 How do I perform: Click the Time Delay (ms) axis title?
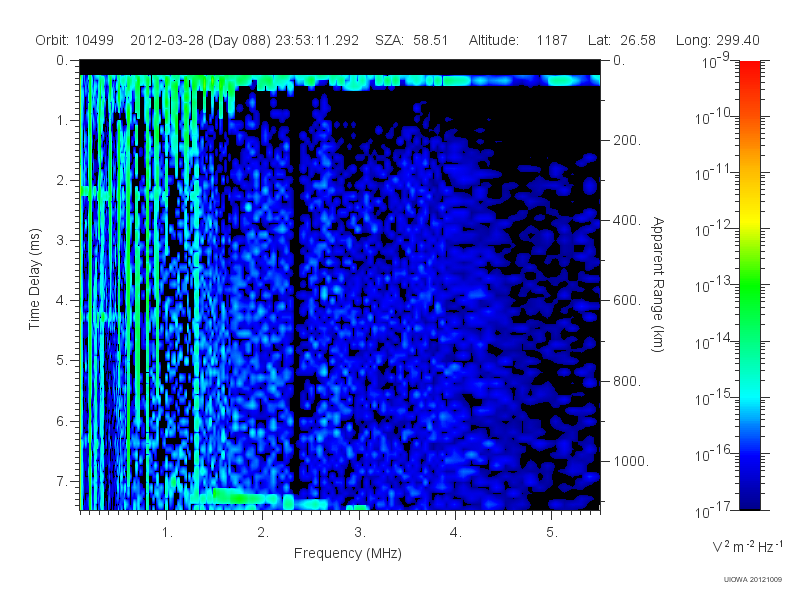pos(34,280)
